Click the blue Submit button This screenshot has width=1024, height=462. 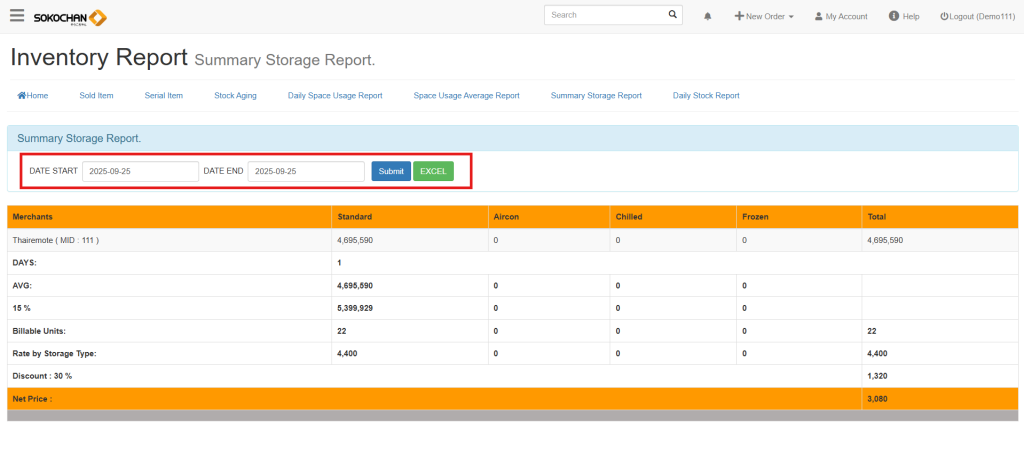pos(391,172)
